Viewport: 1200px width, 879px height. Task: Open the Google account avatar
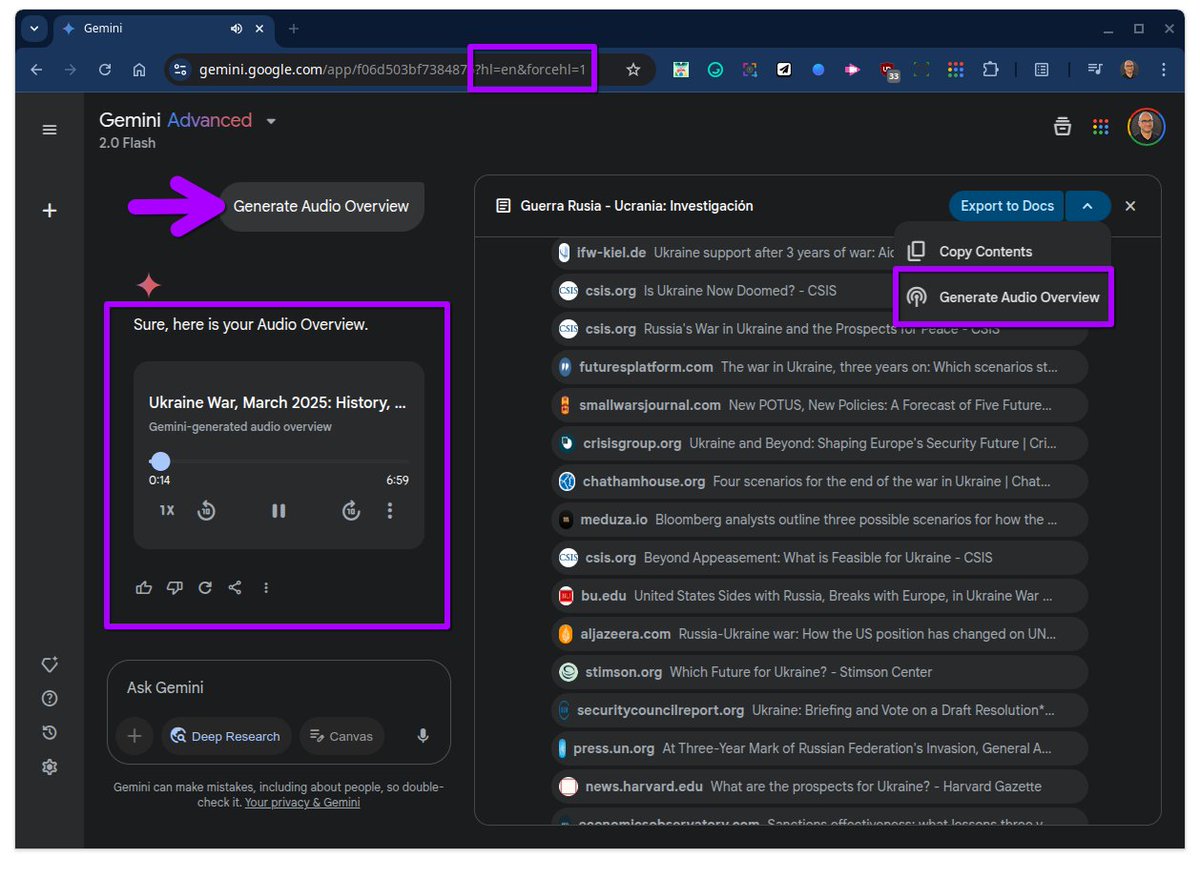1146,127
